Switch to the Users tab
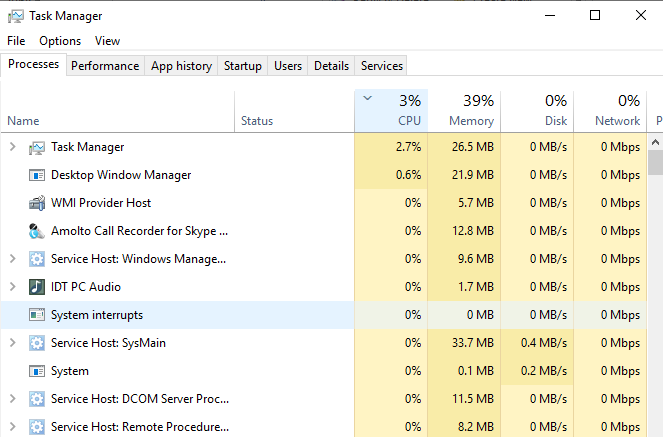This screenshot has width=663, height=437. (288, 66)
